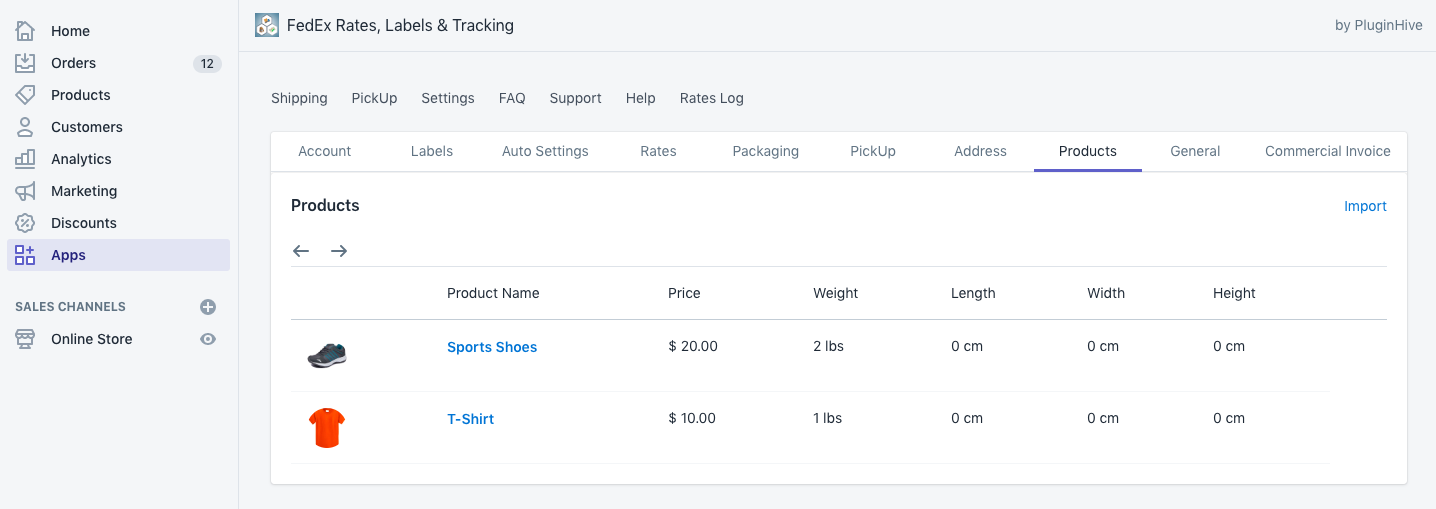The height and width of the screenshot is (509, 1436).
Task: Click the Product Name column header
Action: [493, 293]
